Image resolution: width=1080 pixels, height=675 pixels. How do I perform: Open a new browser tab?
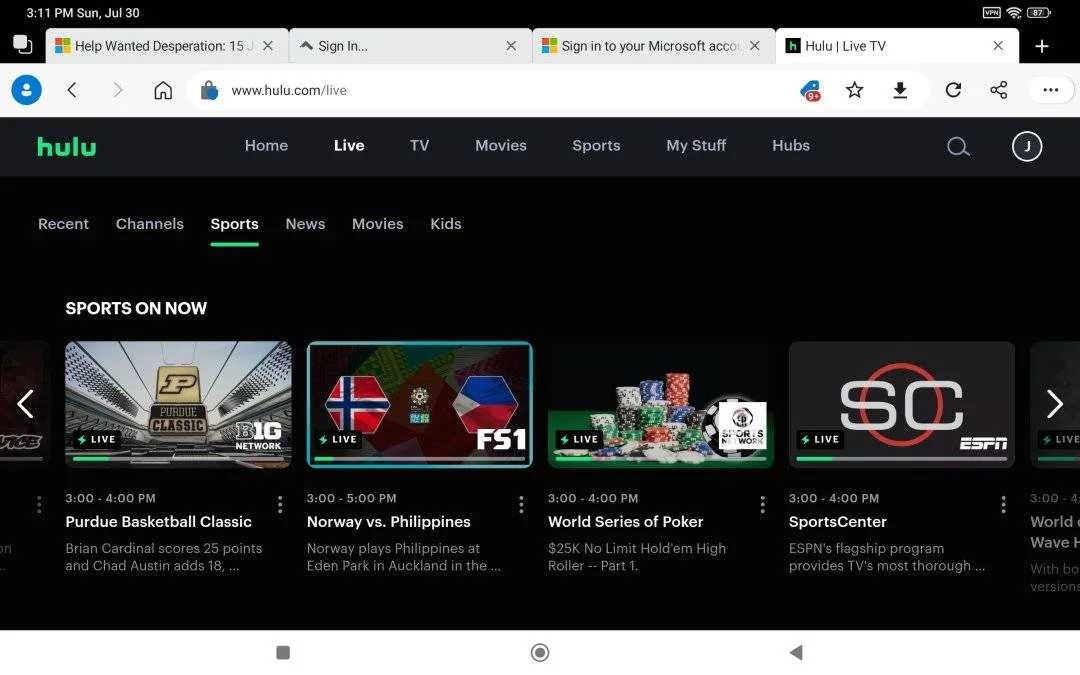click(x=1042, y=46)
